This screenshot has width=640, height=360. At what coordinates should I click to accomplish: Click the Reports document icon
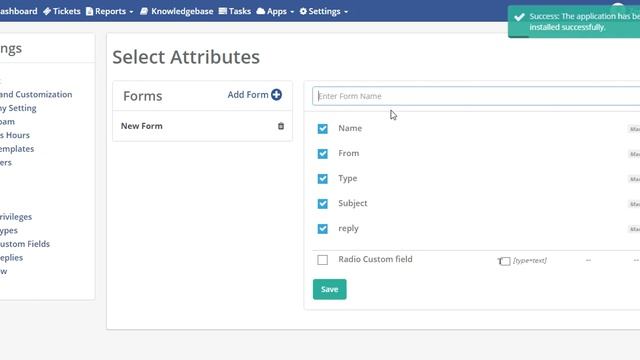pos(89,11)
